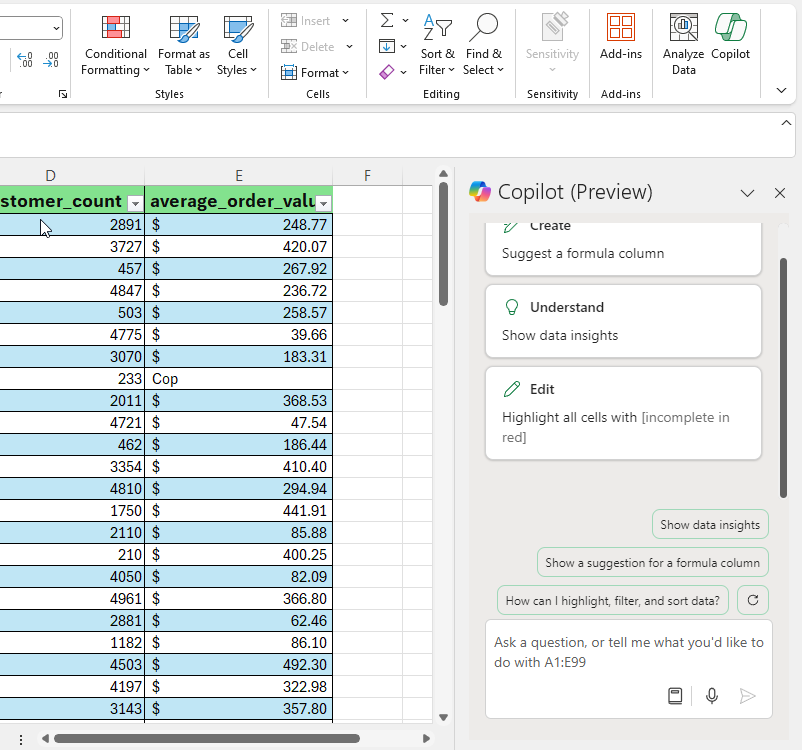The height and width of the screenshot is (750, 802).
Task: Click the Format as Table icon
Action: tap(184, 28)
